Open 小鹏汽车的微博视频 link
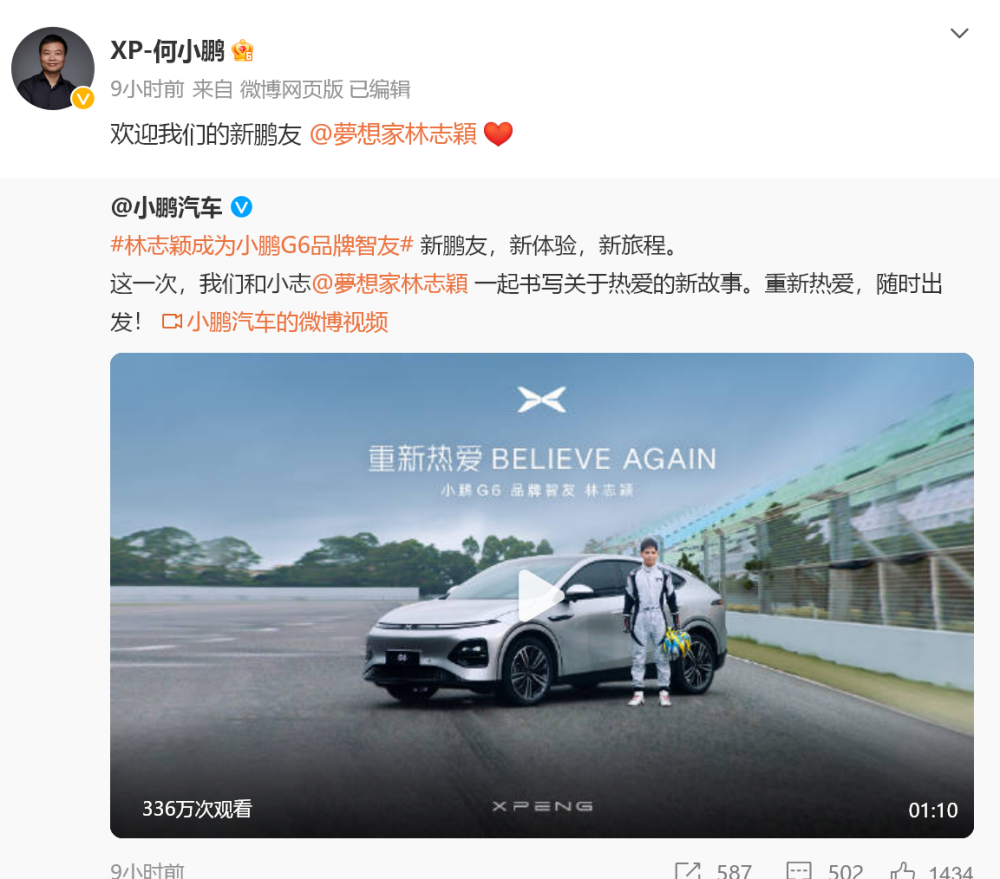This screenshot has height=879, width=1000. [288, 322]
